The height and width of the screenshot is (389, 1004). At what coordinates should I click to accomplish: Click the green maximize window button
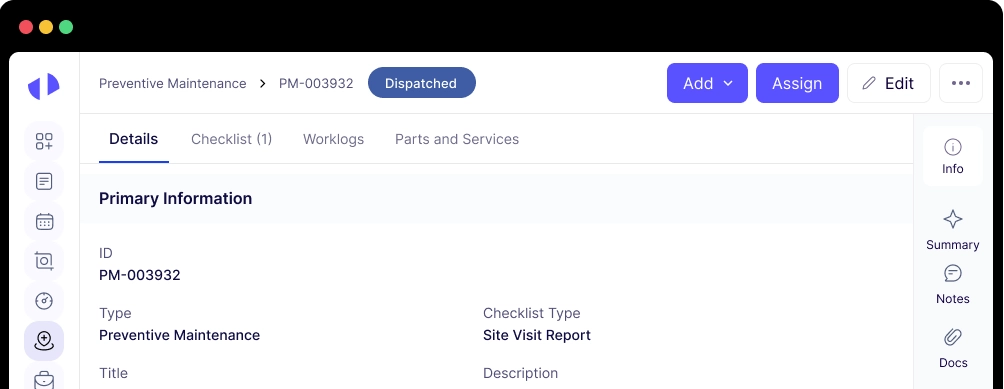(x=66, y=27)
